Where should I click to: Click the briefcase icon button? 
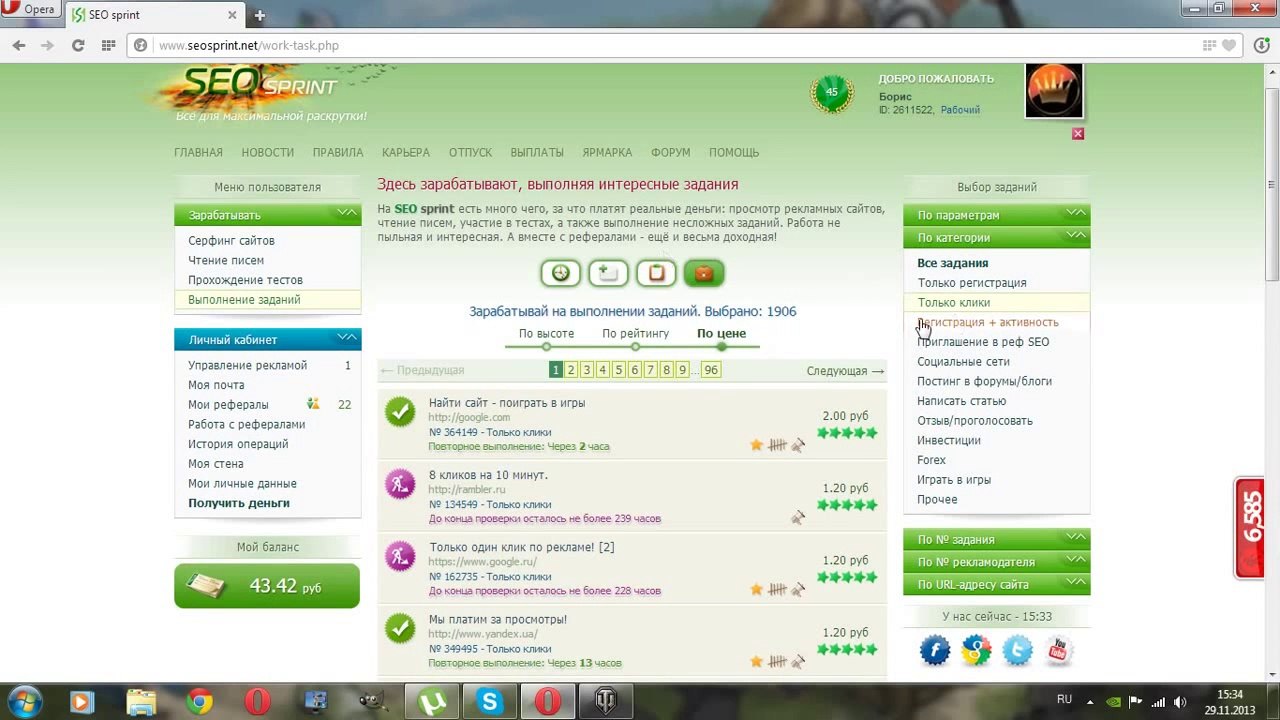pyautogui.click(x=704, y=273)
